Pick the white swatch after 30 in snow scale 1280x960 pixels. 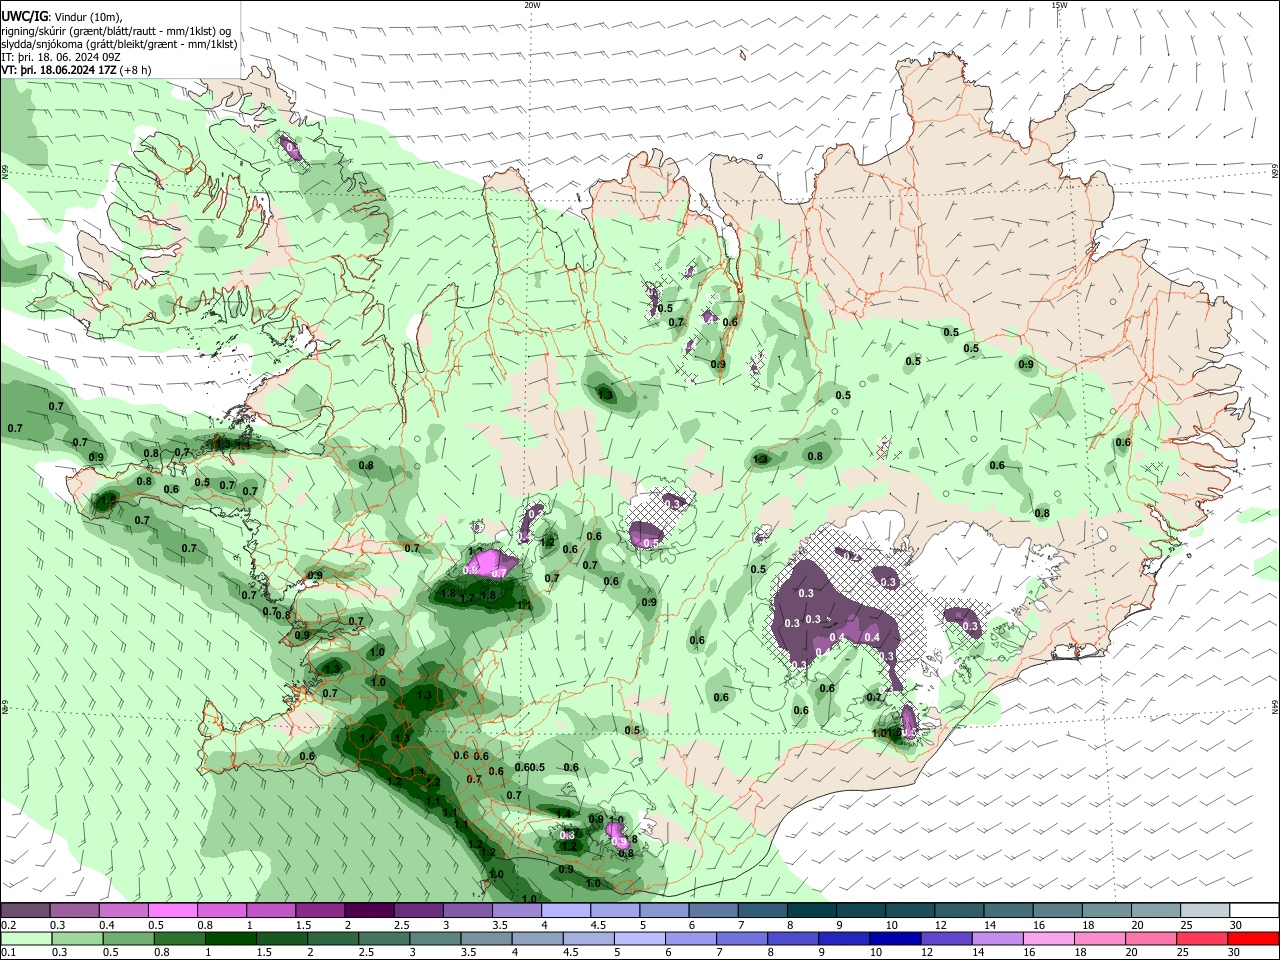click(1254, 910)
